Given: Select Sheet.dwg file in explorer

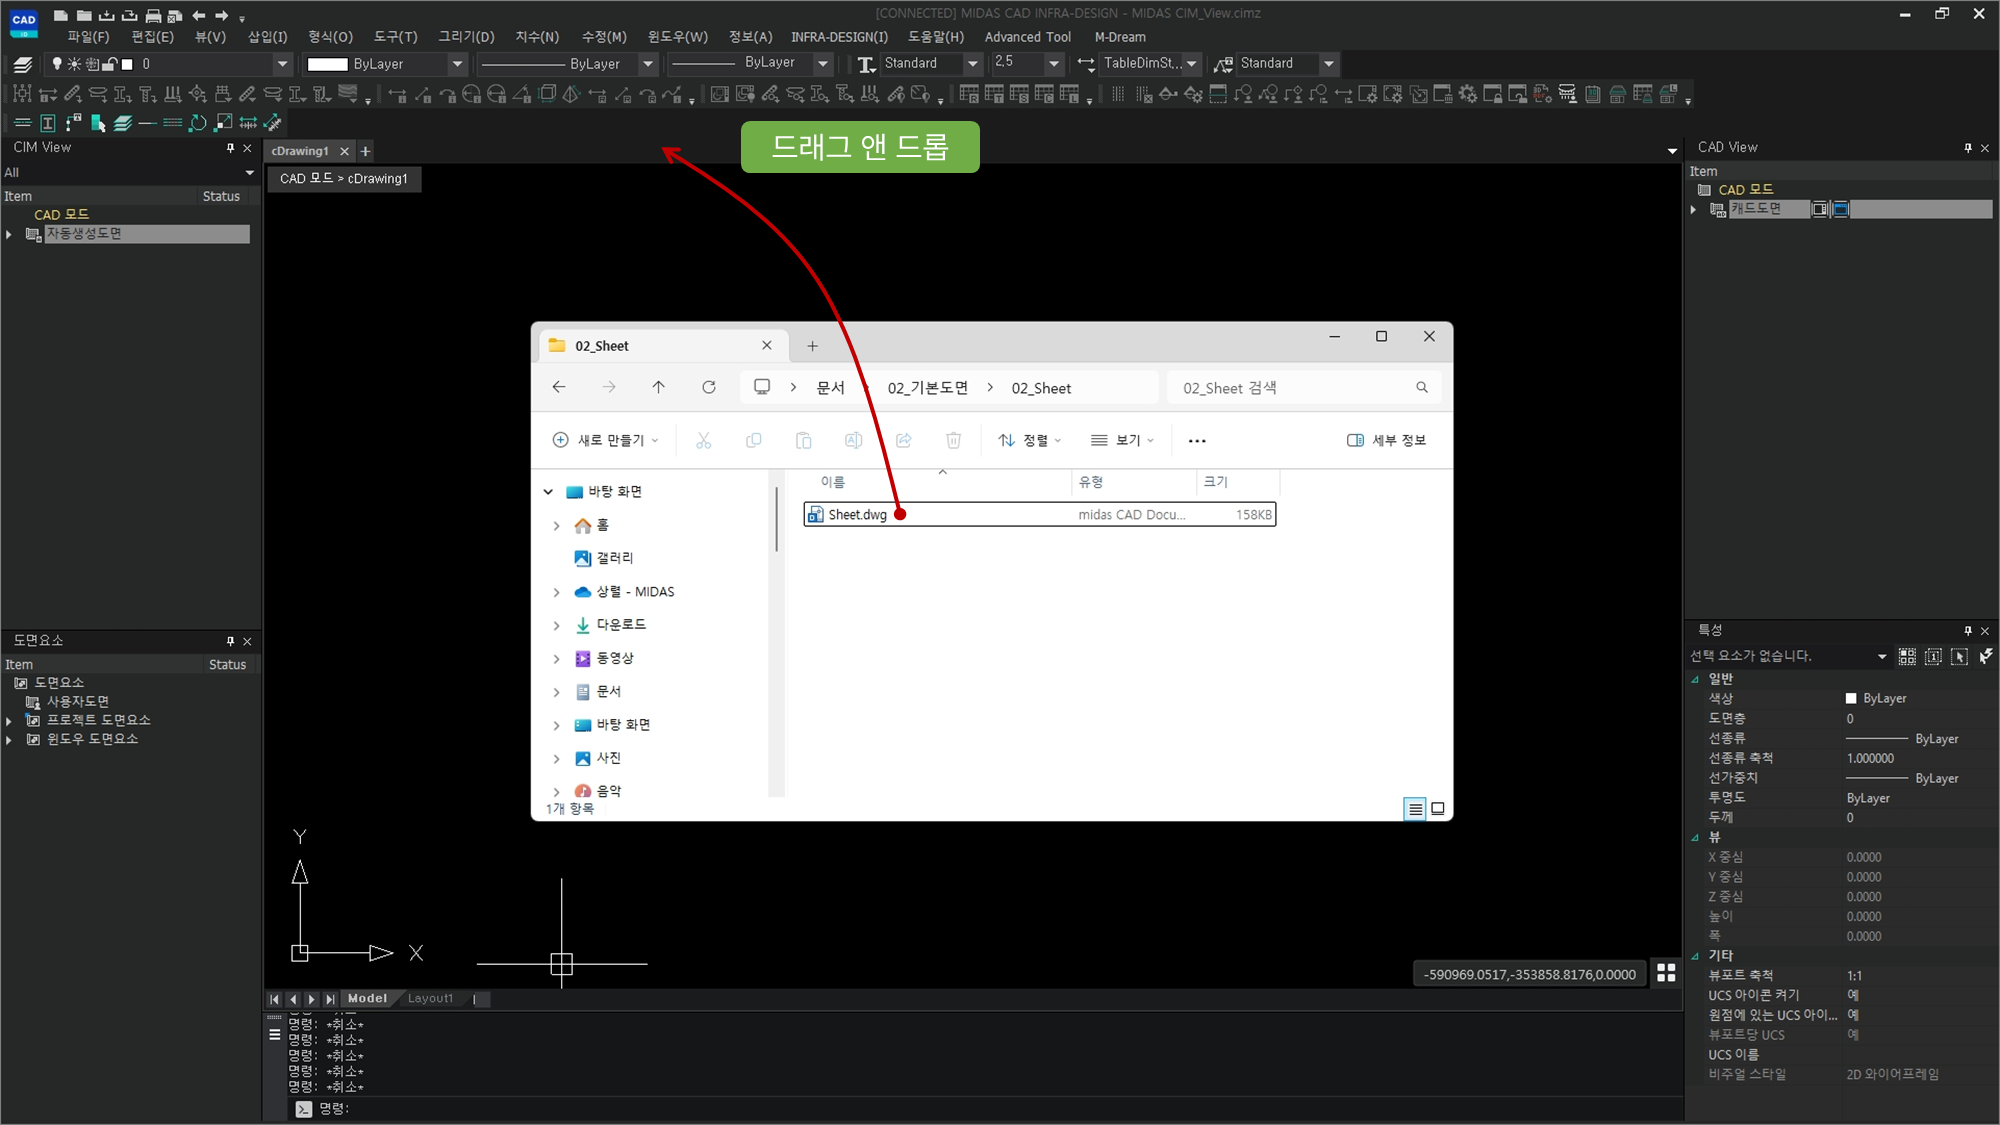Looking at the screenshot, I should (x=1040, y=515).
